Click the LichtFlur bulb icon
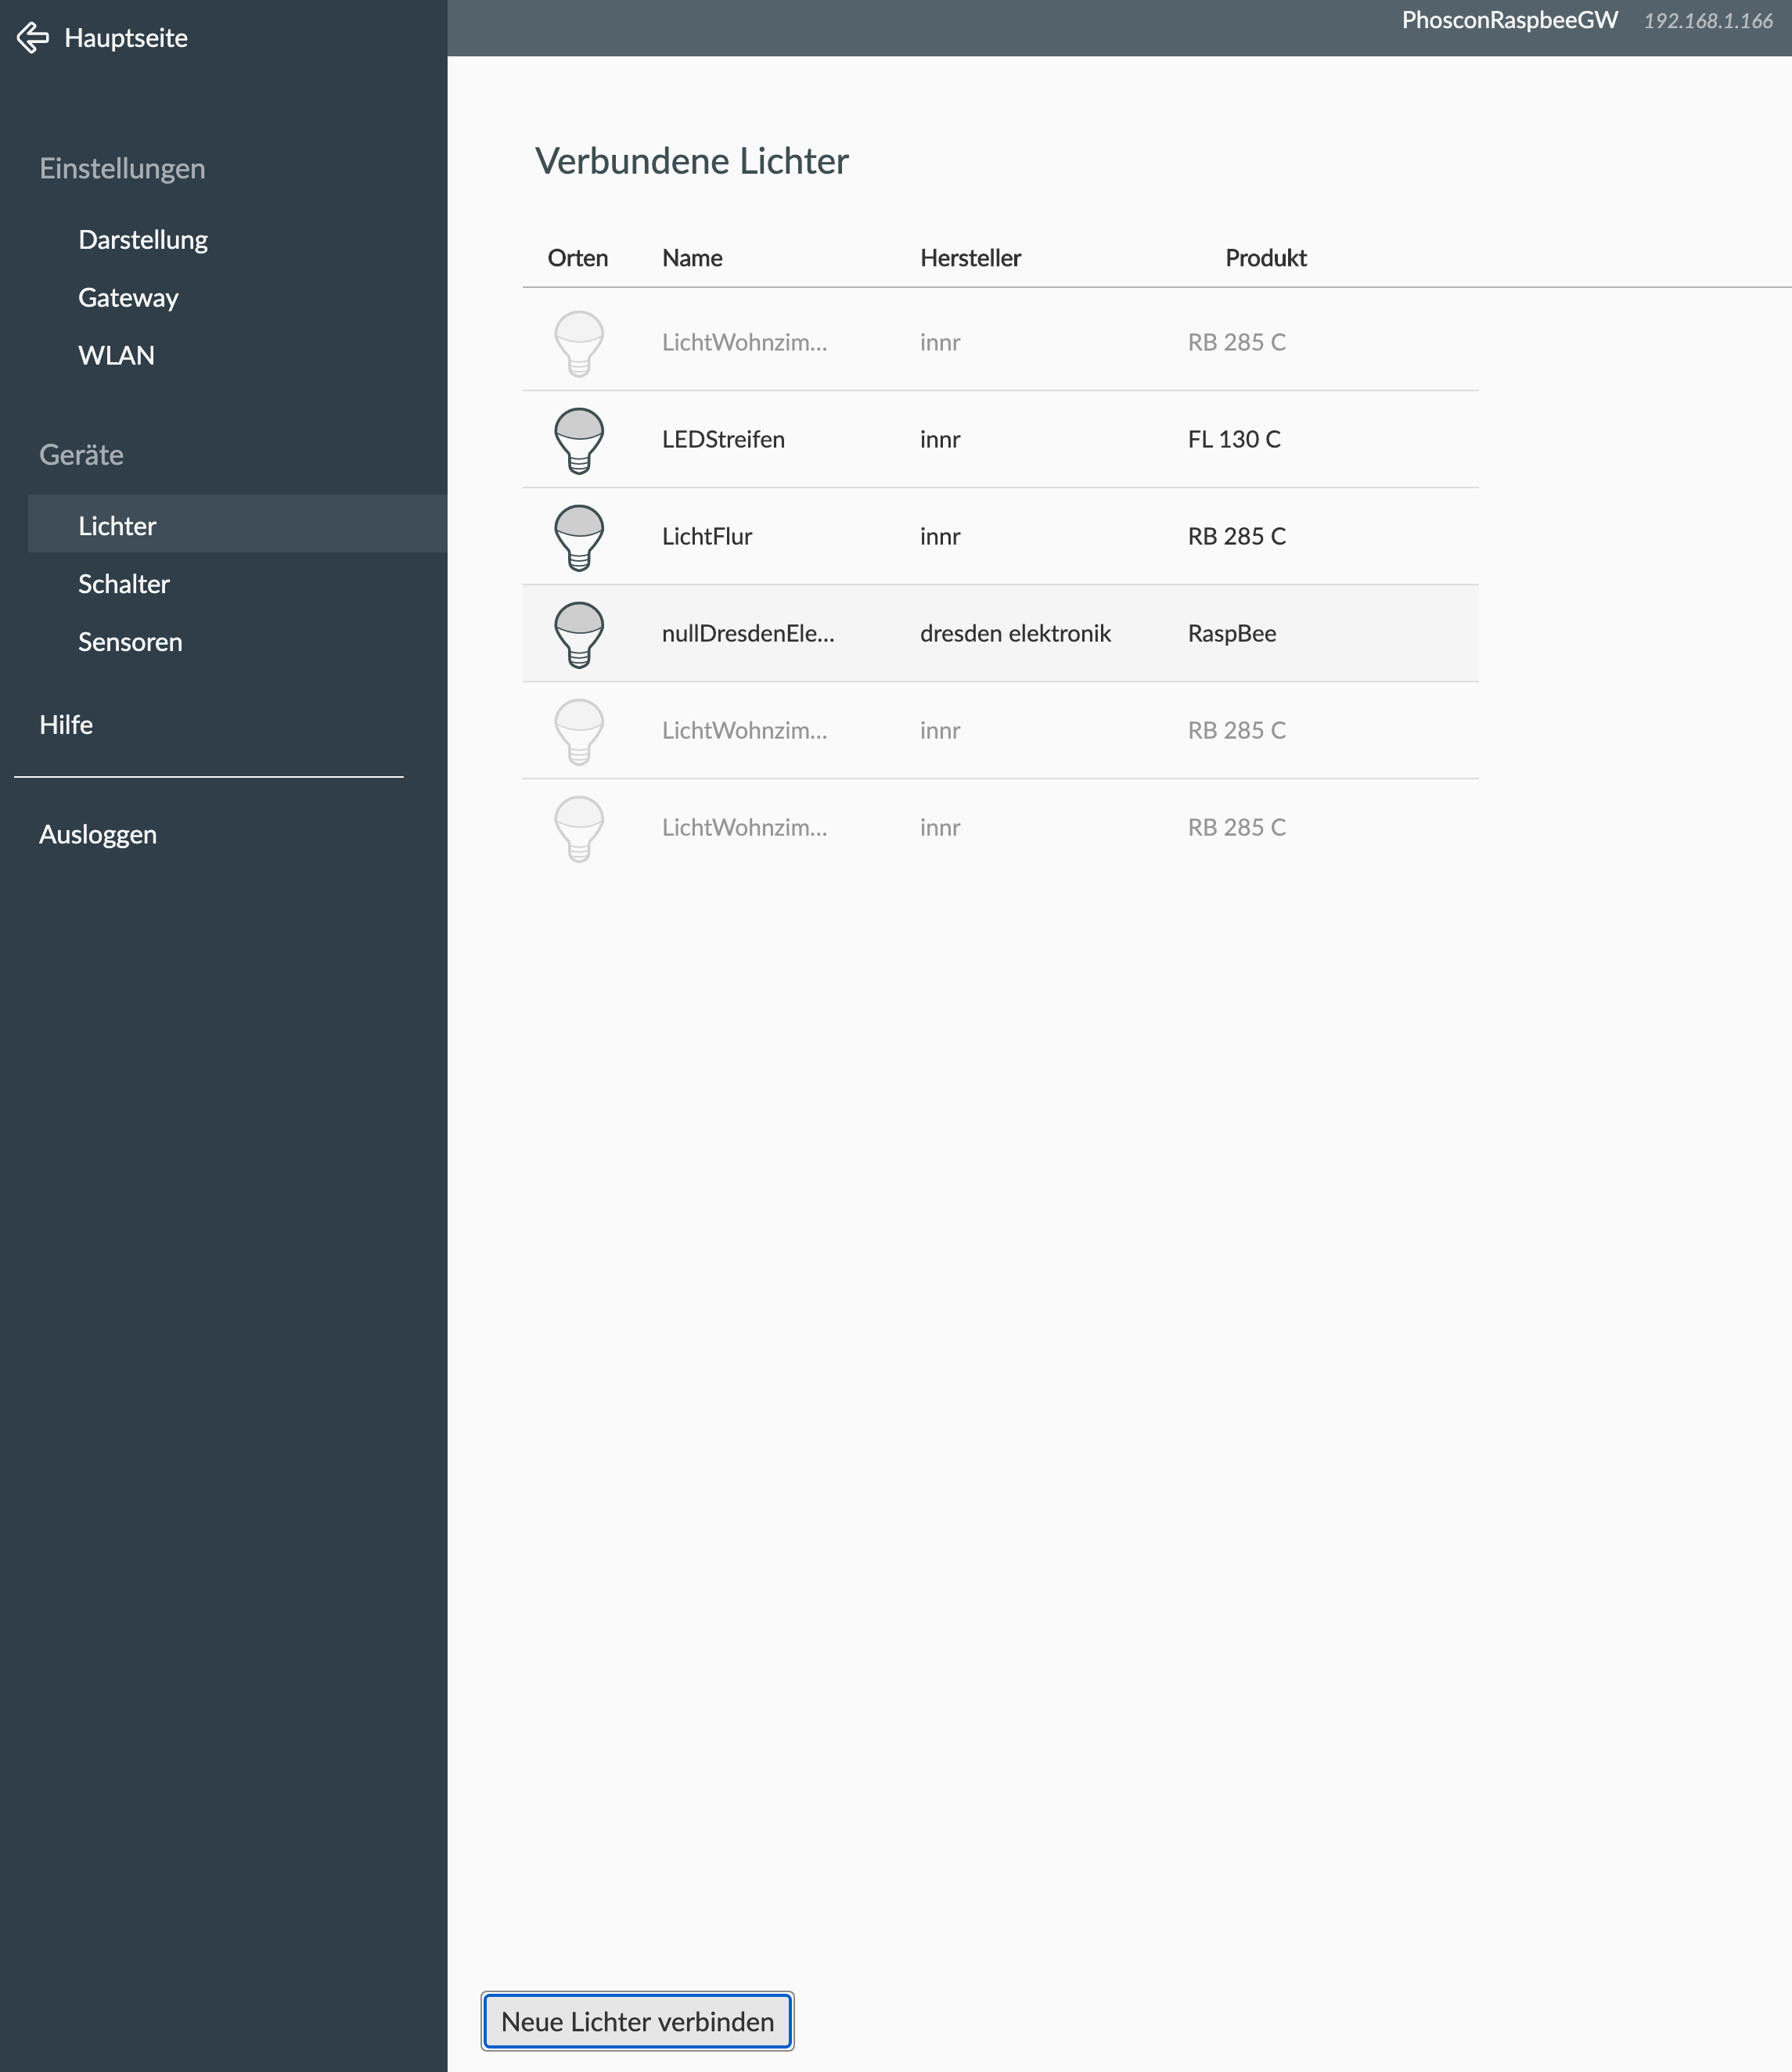Screen dimensions: 1792x2072 (579, 537)
